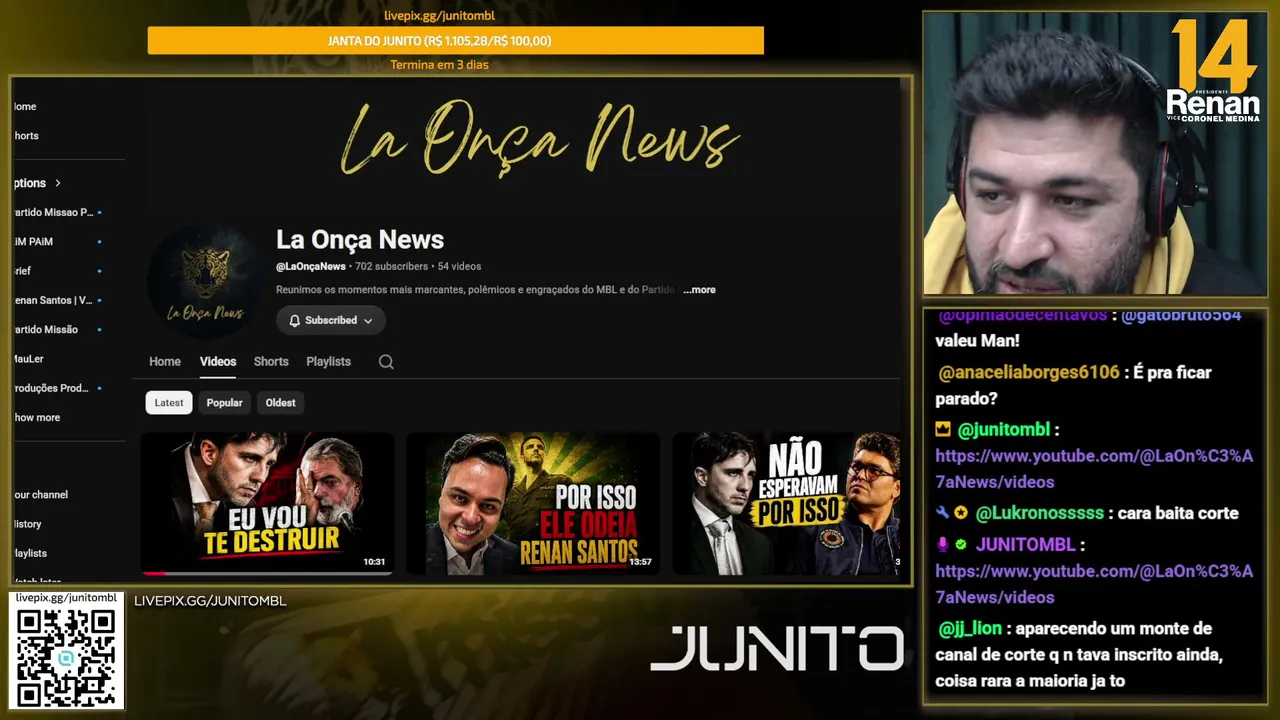Expand the Subscriptions section chevron in sidebar
1280x720 pixels.
point(58,183)
